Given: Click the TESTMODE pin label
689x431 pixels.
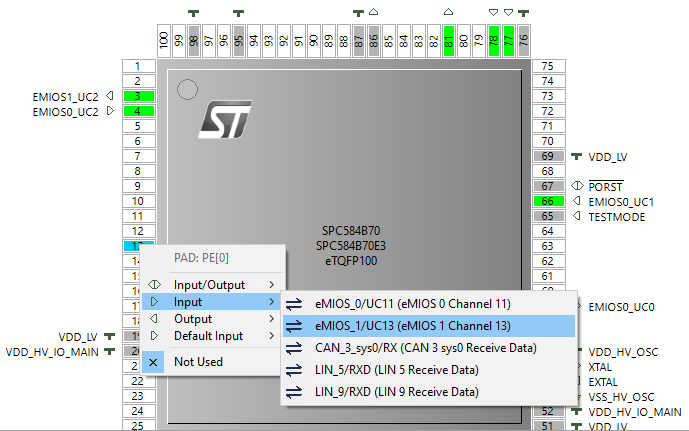Looking at the screenshot, I should point(617,217).
